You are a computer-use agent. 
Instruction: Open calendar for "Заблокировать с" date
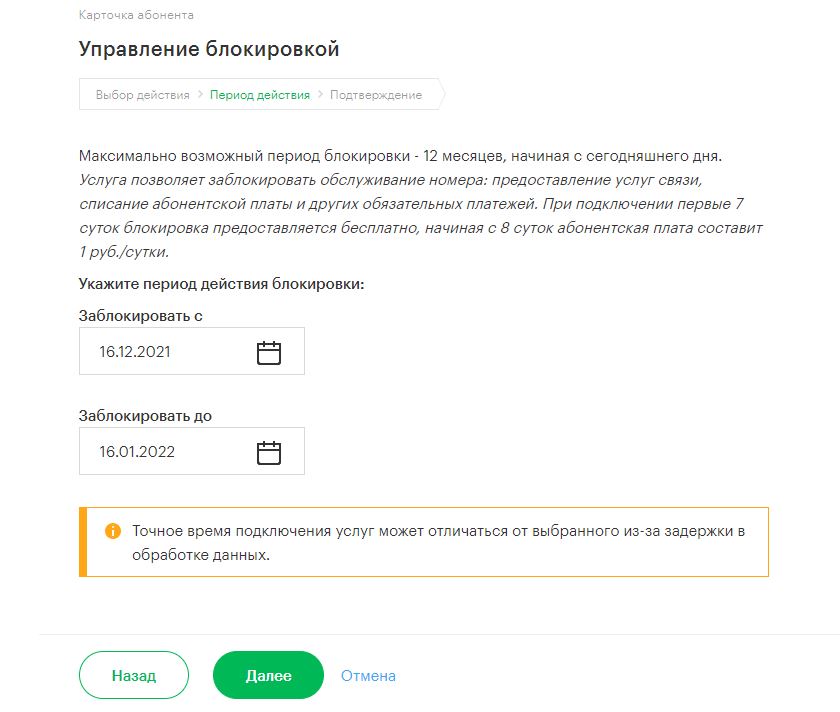268,353
